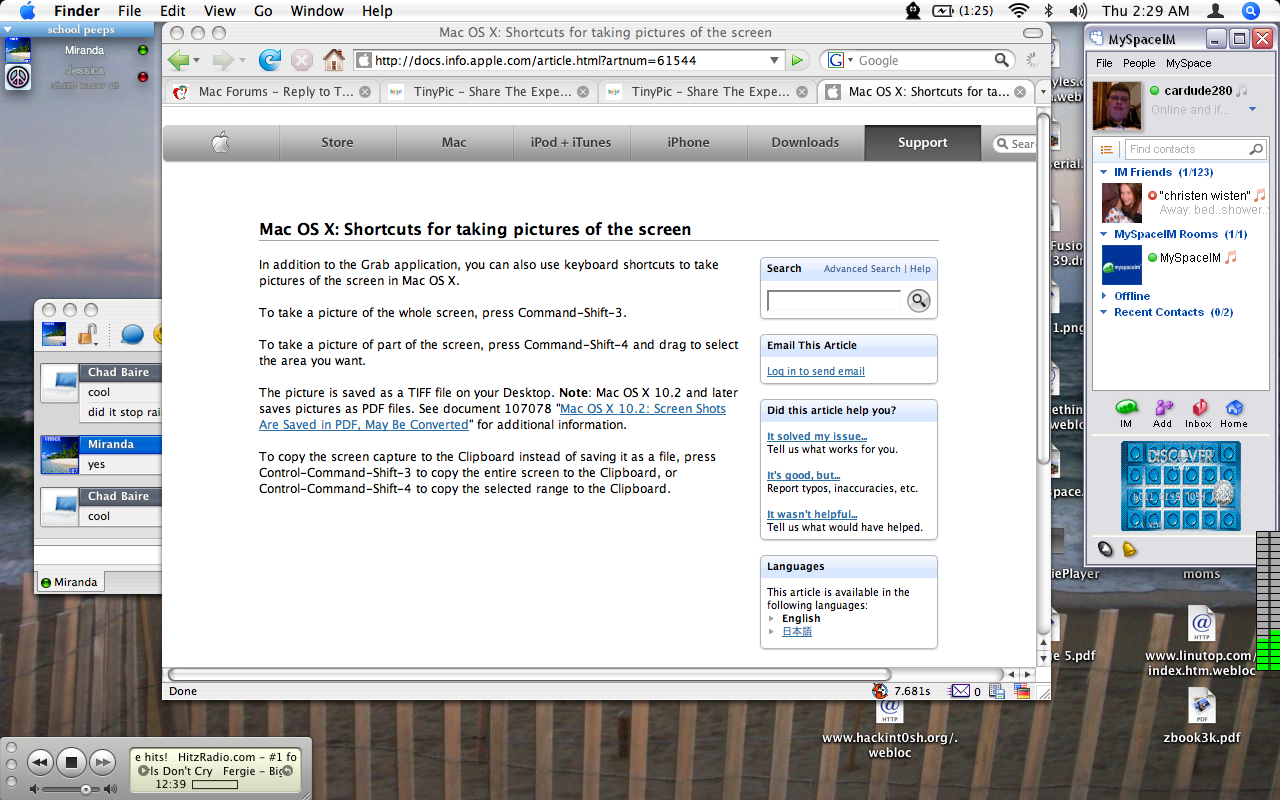
Task: Open the Inbox mailbox icon in MySpaceIM
Action: [1199, 408]
